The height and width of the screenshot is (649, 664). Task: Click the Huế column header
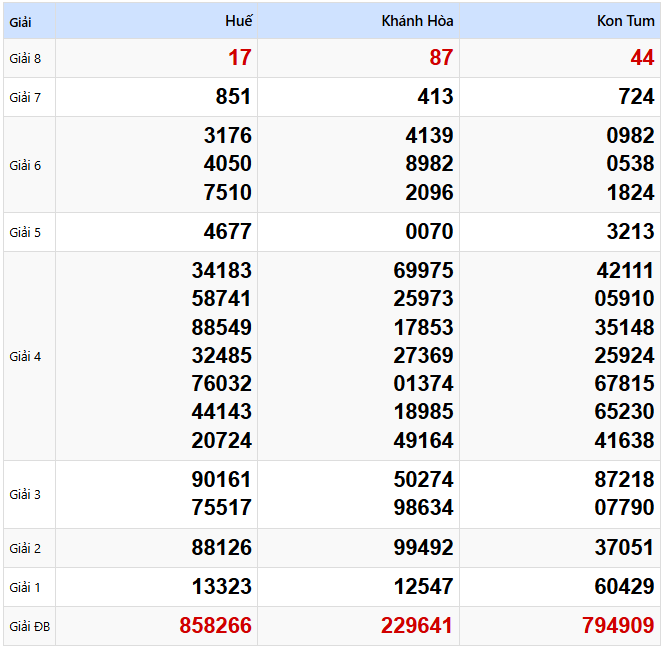[238, 20]
